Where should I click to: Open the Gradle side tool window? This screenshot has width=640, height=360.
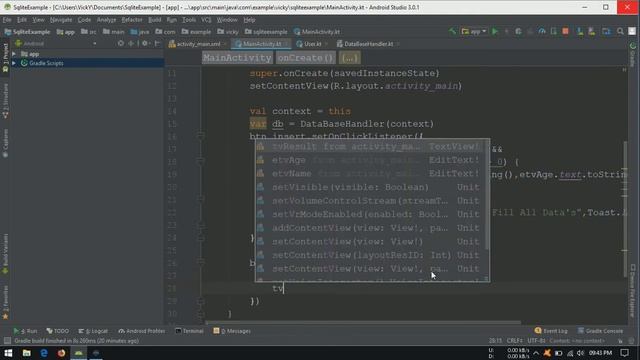(633, 55)
